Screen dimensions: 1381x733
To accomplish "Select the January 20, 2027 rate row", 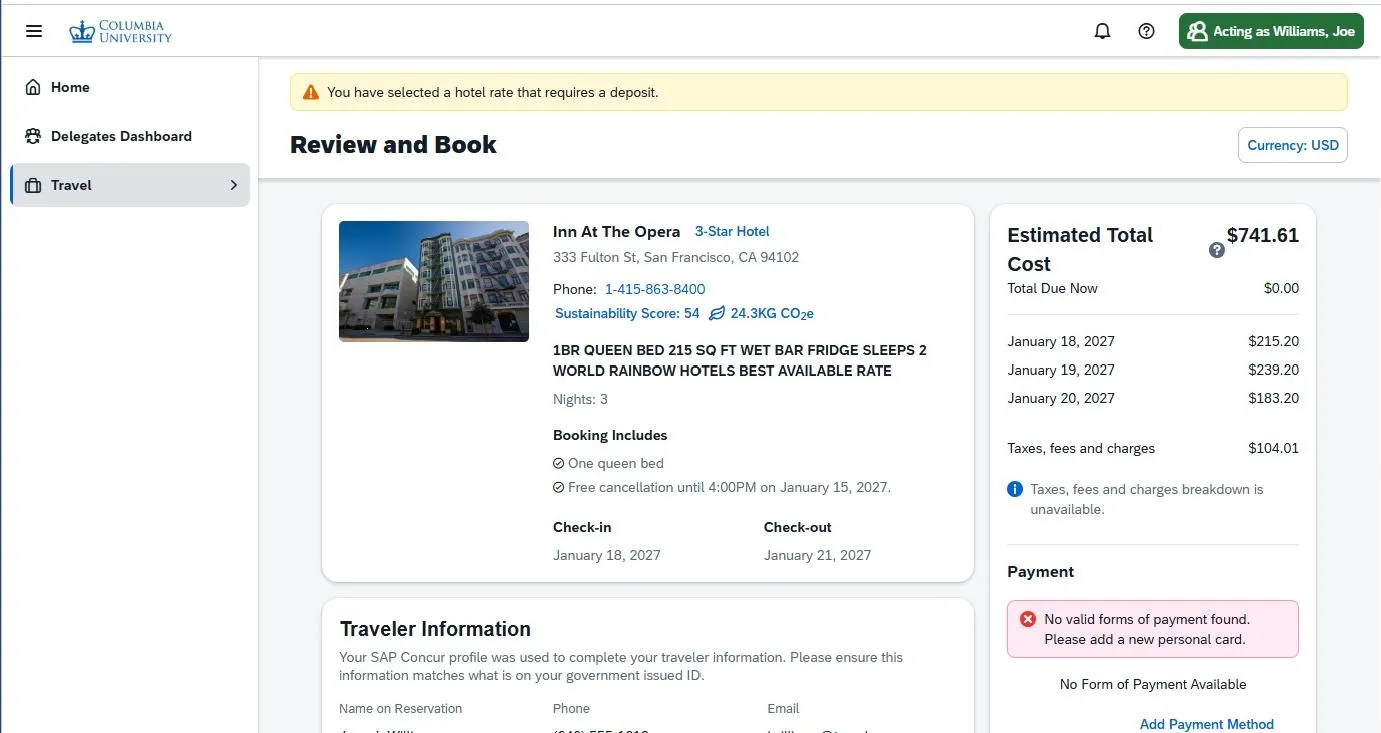I will 1153,398.
